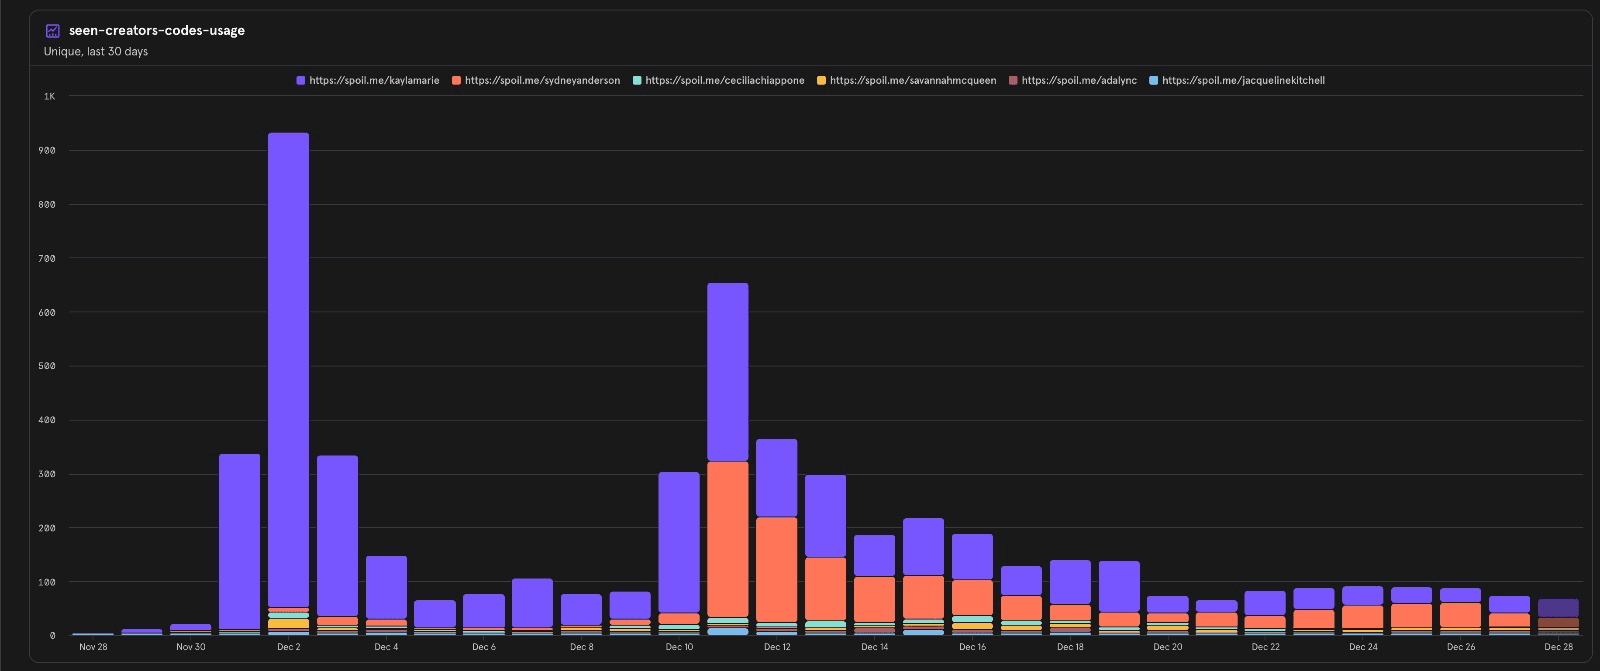Click the 'Unique, last 30 days' subtitle
Image resolution: width=1600 pixels, height=671 pixels.
tap(96, 51)
